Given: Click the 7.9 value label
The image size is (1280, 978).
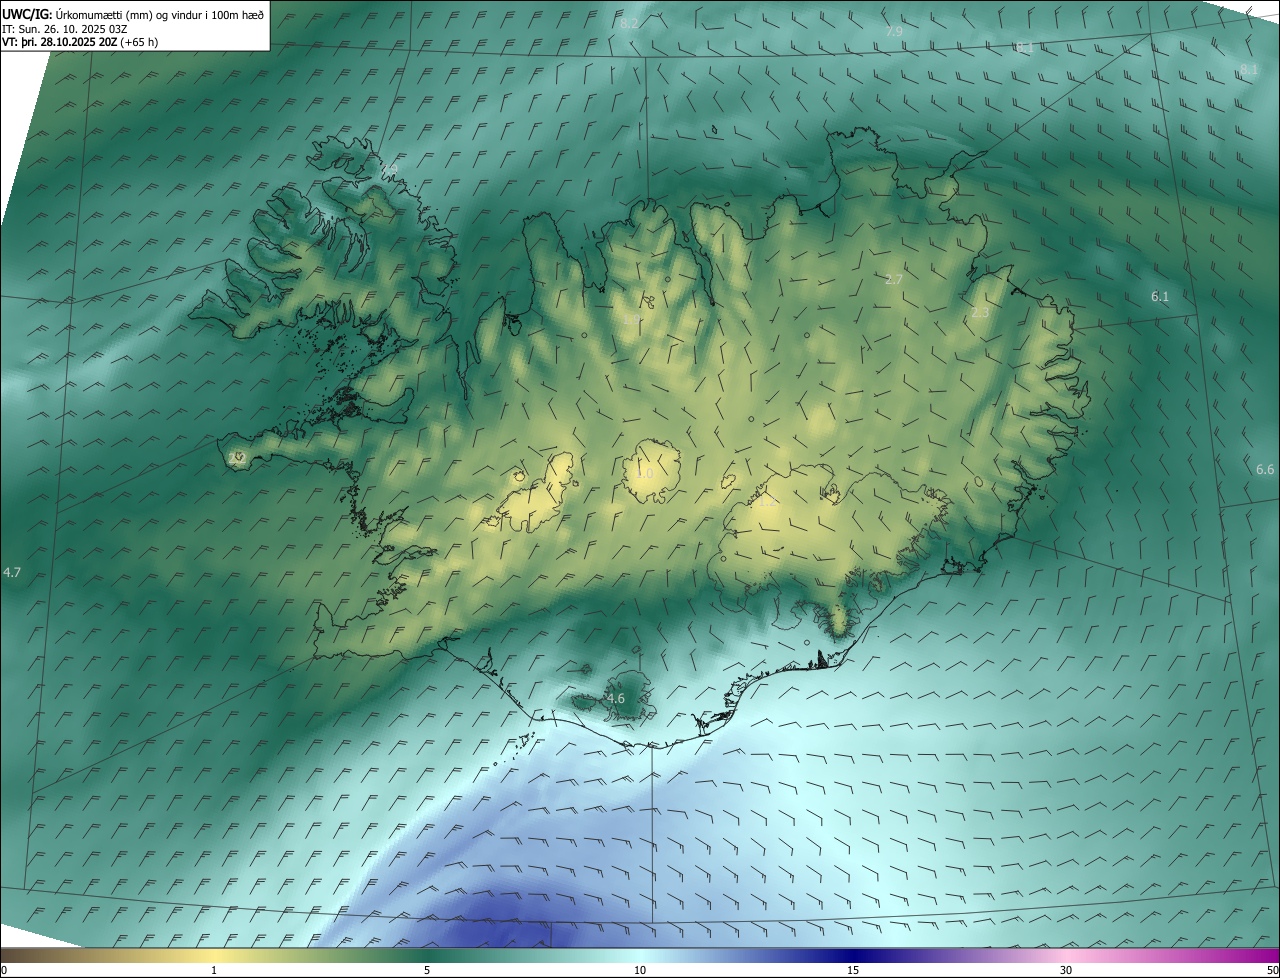Looking at the screenshot, I should click(x=894, y=32).
